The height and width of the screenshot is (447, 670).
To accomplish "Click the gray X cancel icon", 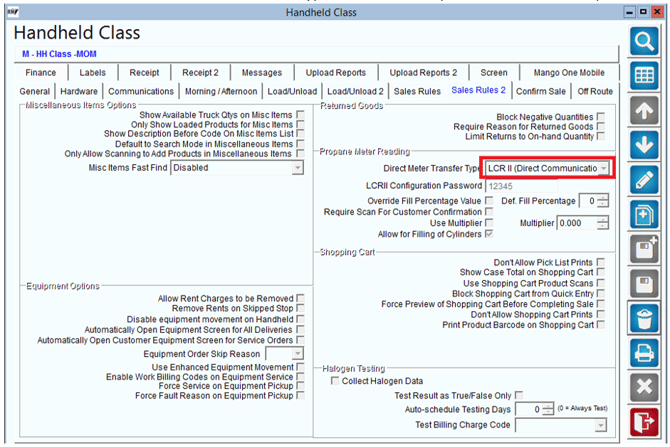I will [x=644, y=387].
